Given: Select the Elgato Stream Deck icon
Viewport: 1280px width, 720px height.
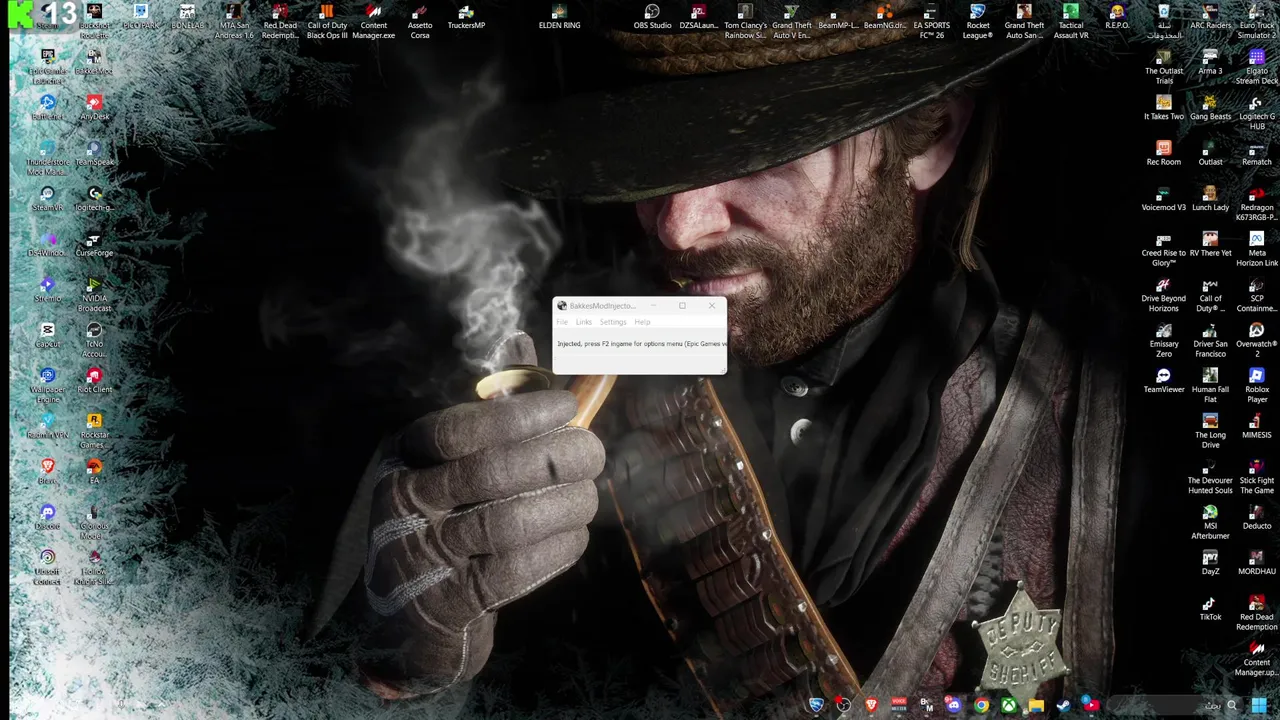Looking at the screenshot, I should 1257,66.
